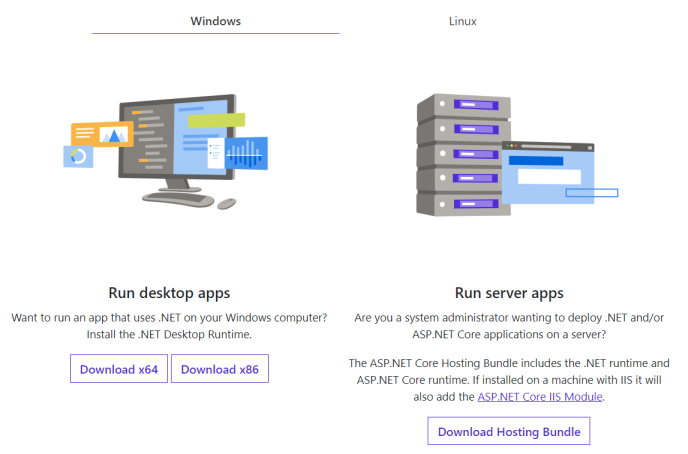Screen dimensions: 688x454
Task: Click the Download x64 button
Action: click(x=119, y=369)
